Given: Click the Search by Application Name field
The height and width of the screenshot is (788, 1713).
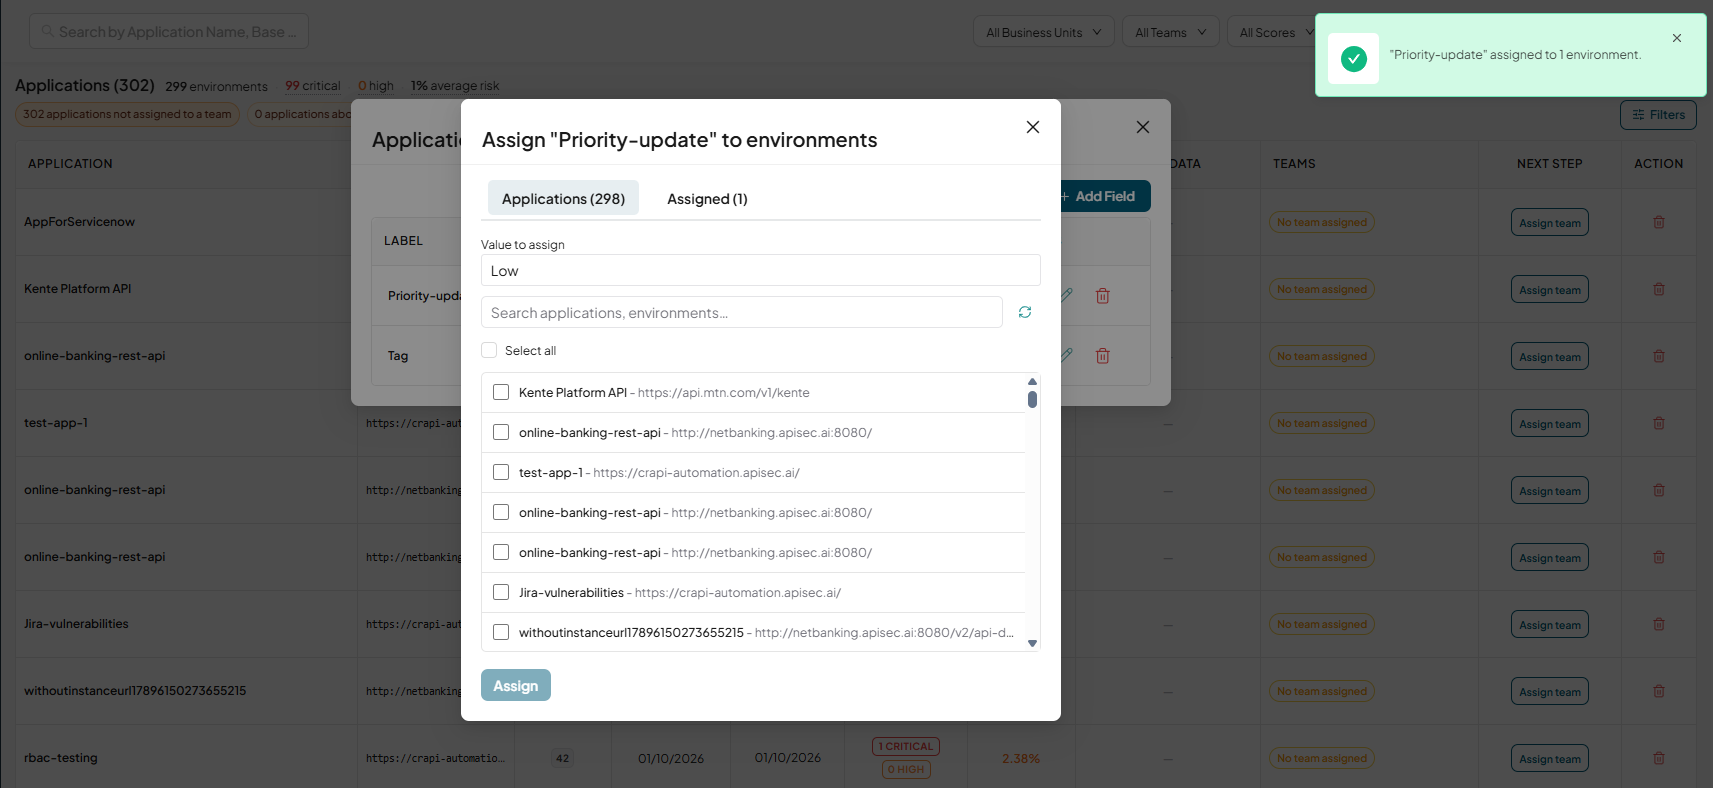Looking at the screenshot, I should [169, 31].
